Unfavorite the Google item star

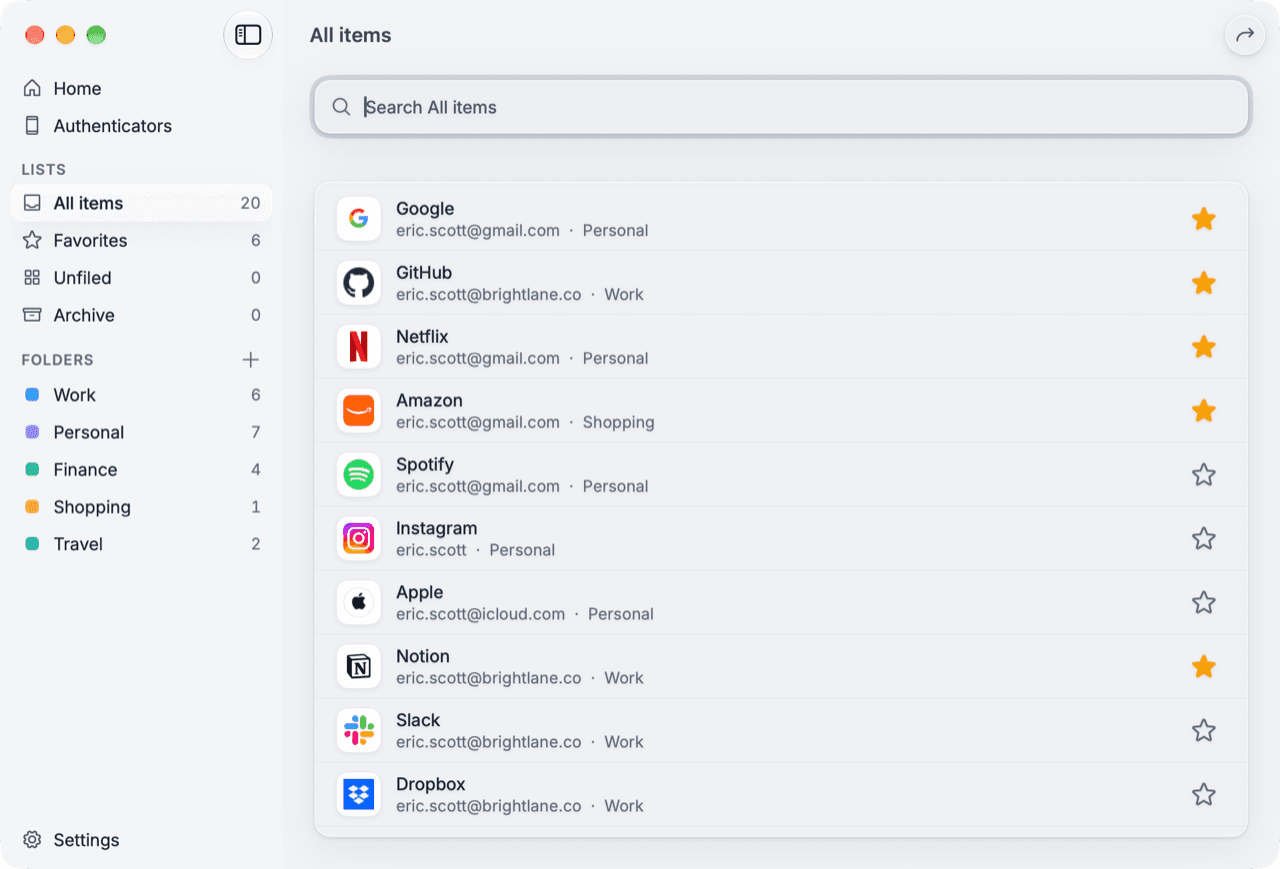click(1204, 219)
